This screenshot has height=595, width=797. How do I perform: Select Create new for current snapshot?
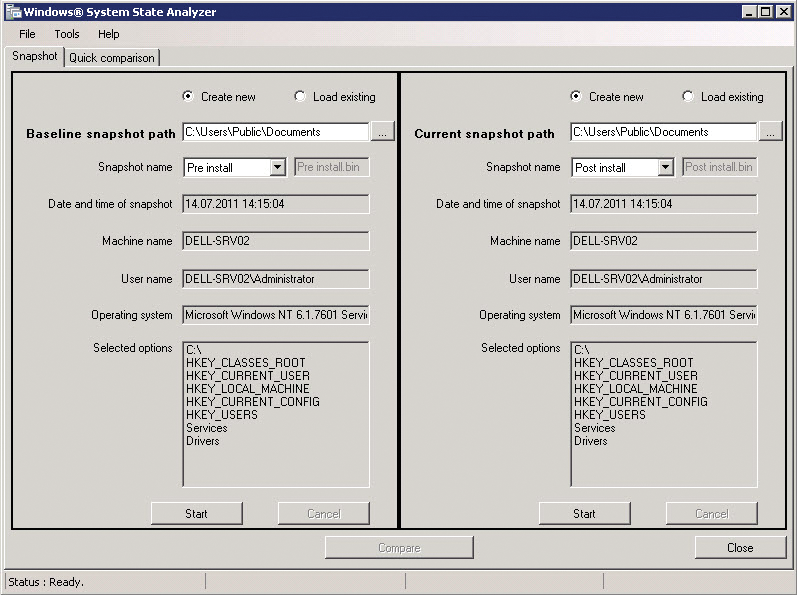[x=576, y=97]
